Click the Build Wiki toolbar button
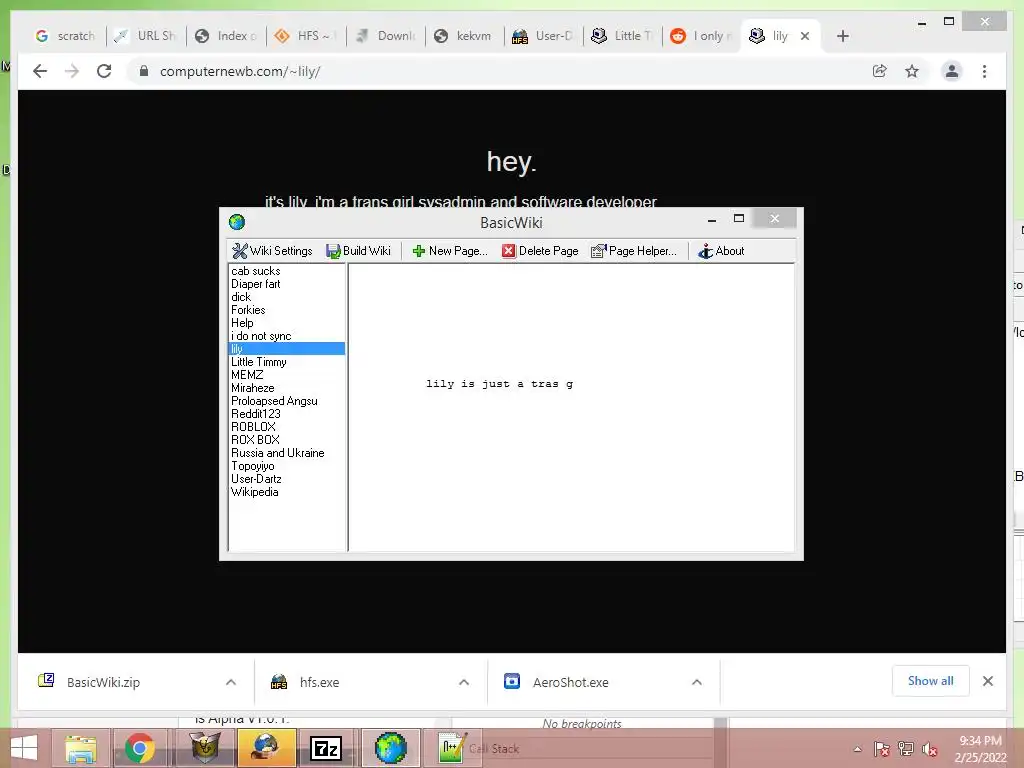The image size is (1024, 768). [x=359, y=251]
